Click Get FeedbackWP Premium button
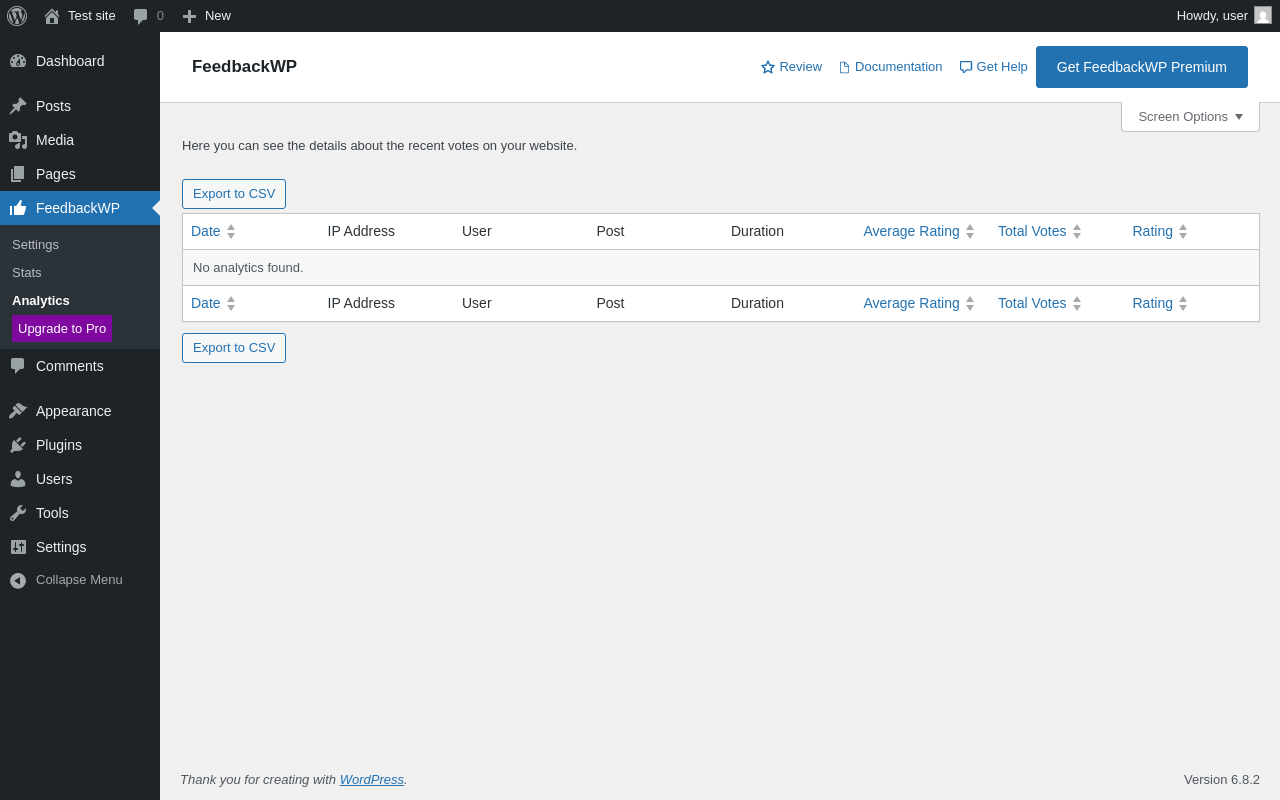 pos(1142,67)
